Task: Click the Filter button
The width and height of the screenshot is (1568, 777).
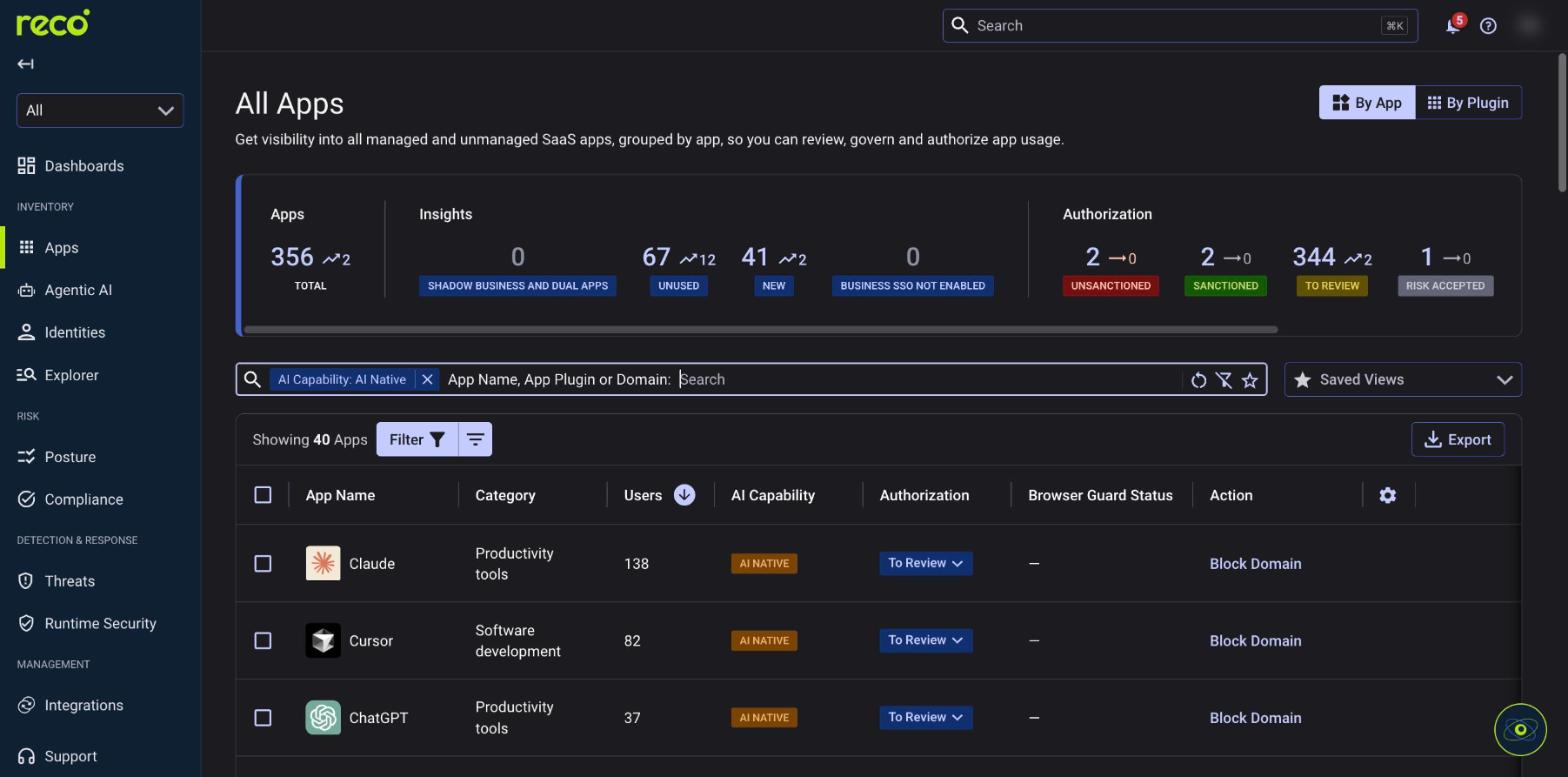Action: [x=417, y=440]
